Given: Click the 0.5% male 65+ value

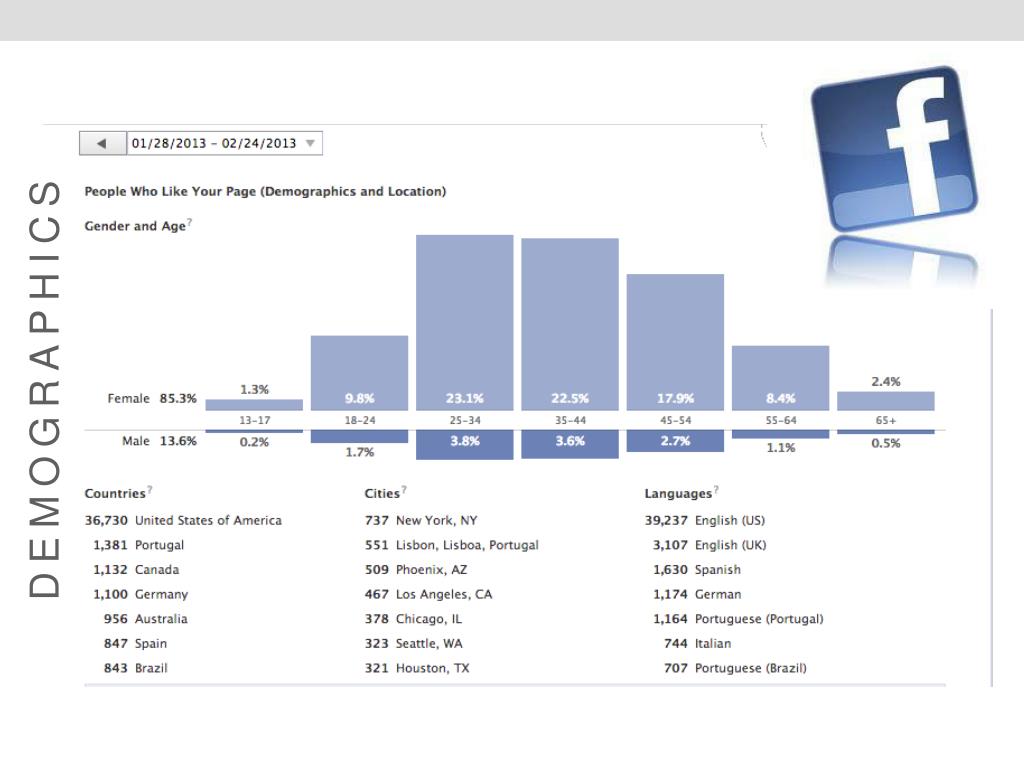Looking at the screenshot, I should [886, 443].
